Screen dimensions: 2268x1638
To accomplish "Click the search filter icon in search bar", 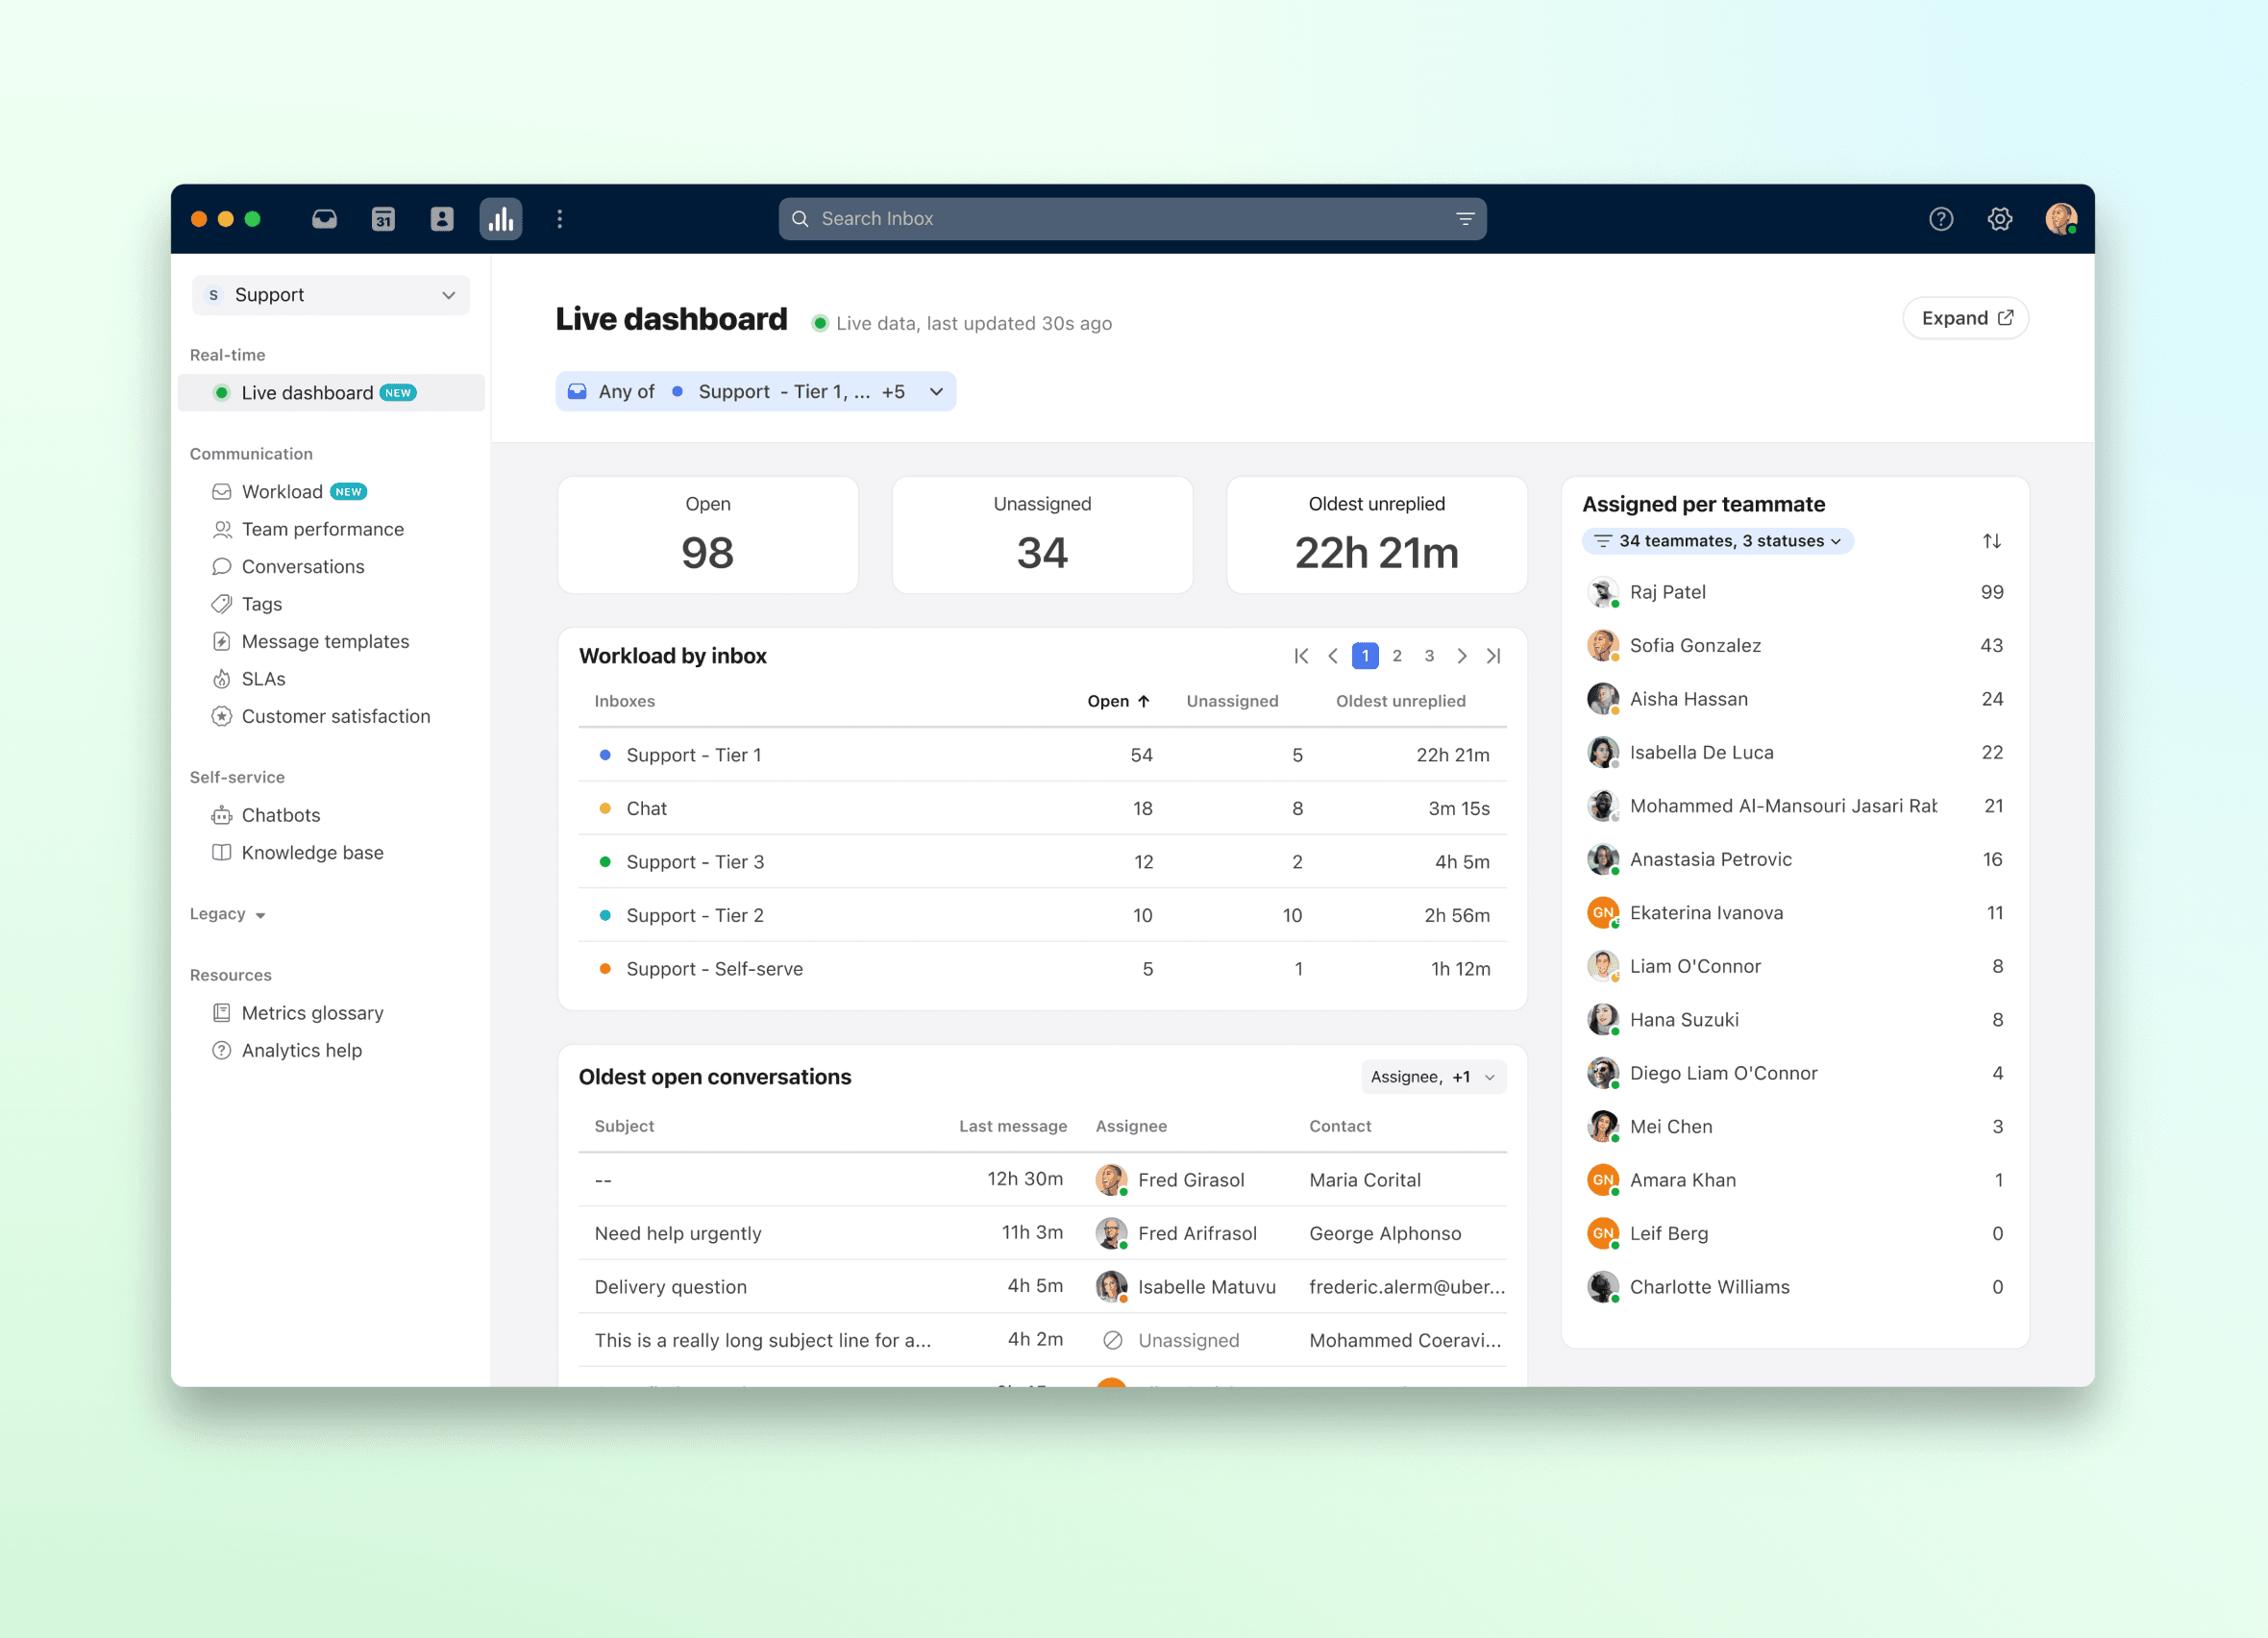I will (1465, 219).
